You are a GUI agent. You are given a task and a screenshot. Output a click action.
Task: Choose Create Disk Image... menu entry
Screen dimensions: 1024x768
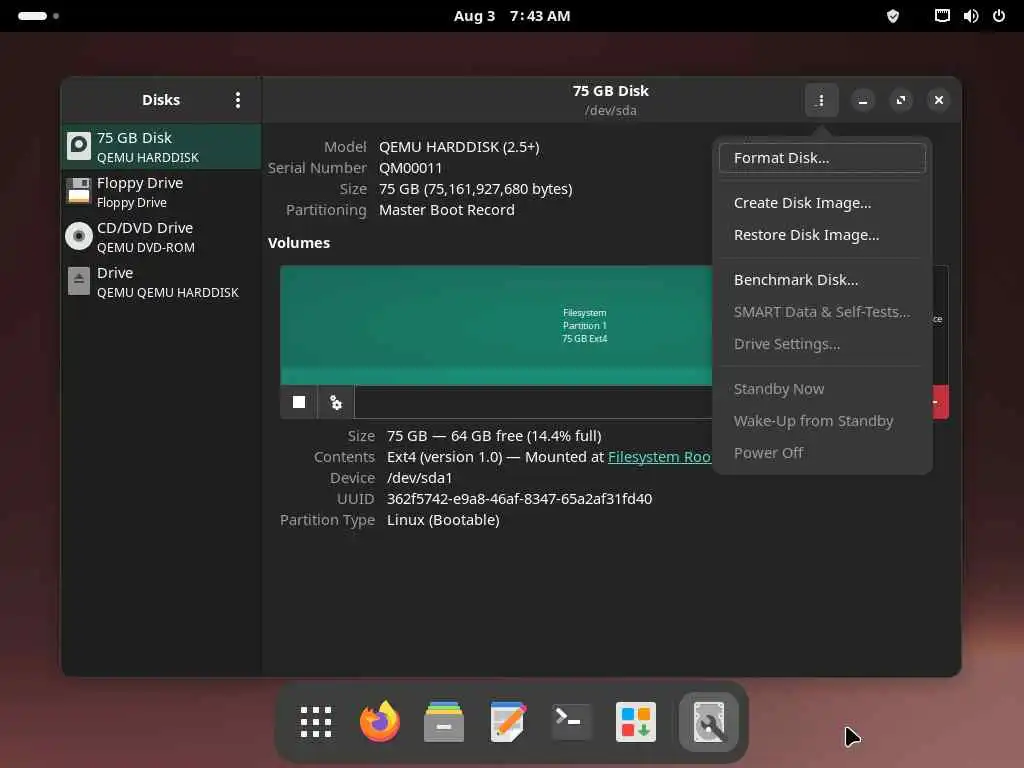pos(822,203)
